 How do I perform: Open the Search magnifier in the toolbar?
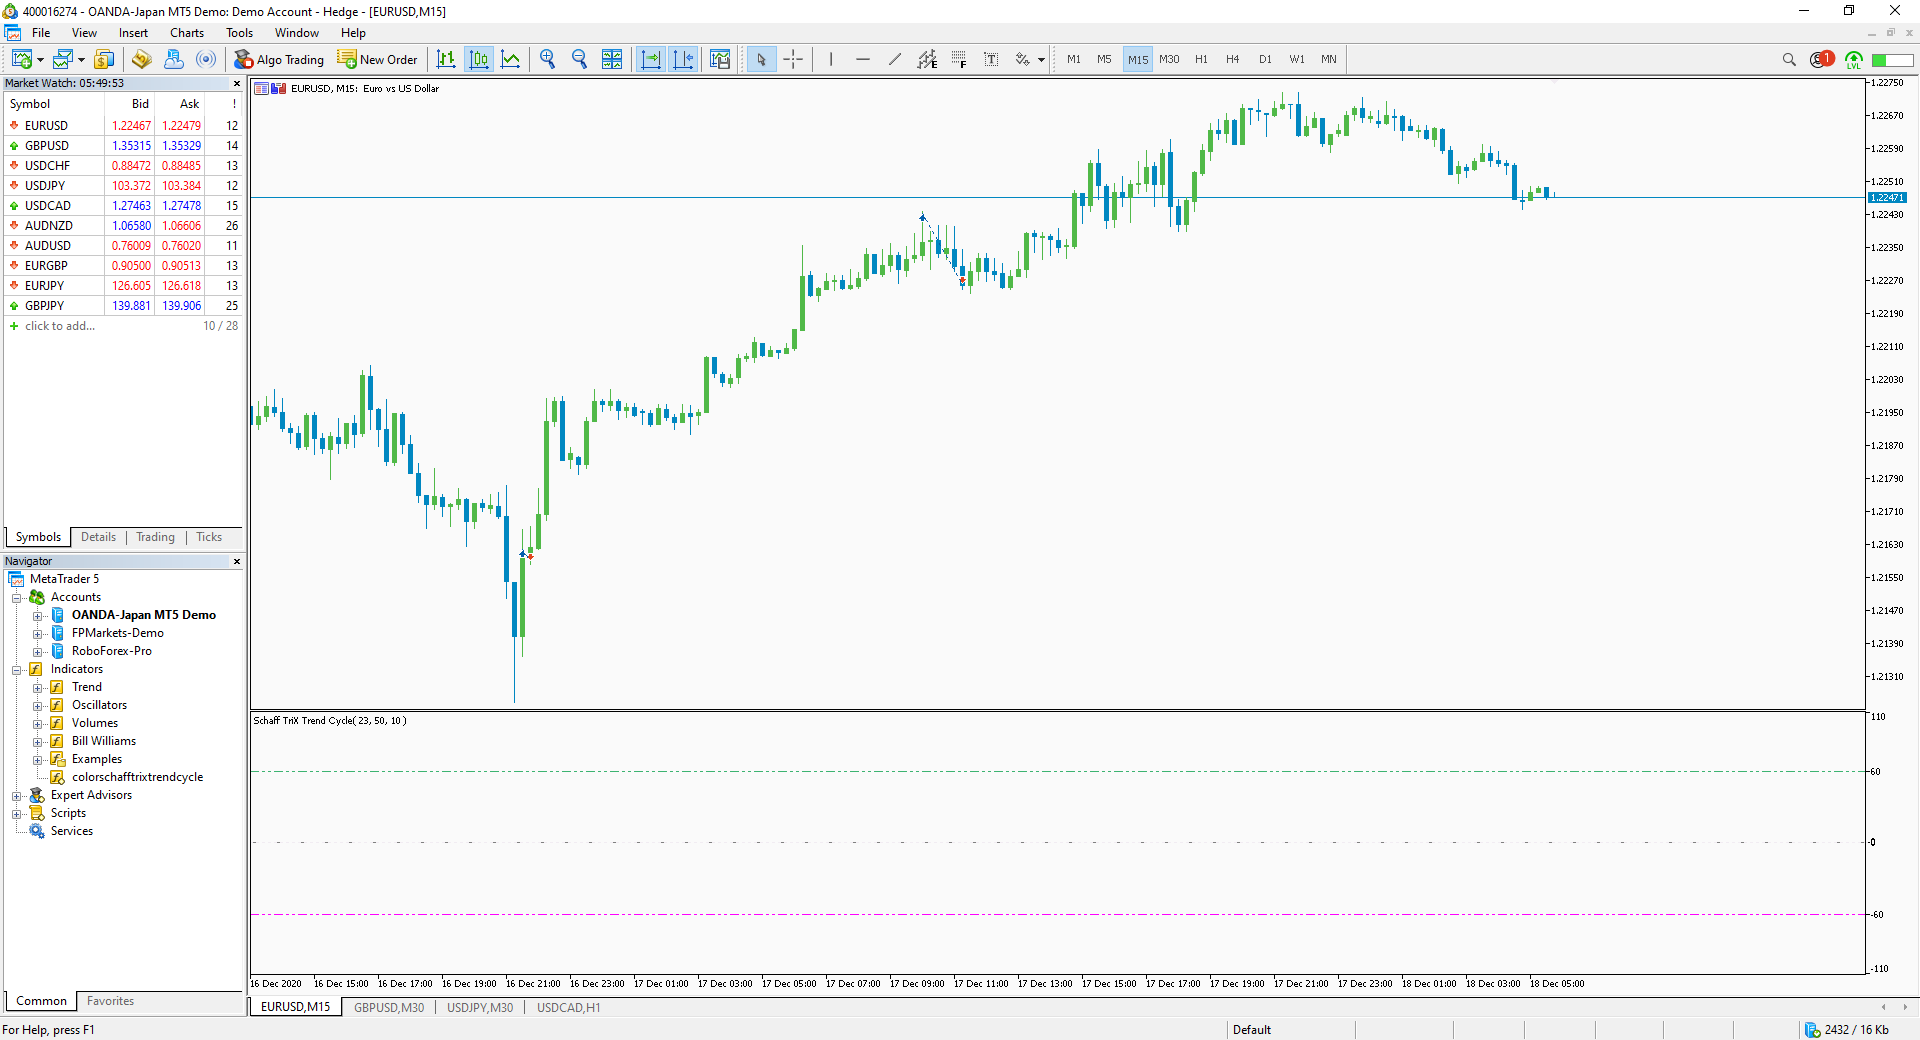1789,59
